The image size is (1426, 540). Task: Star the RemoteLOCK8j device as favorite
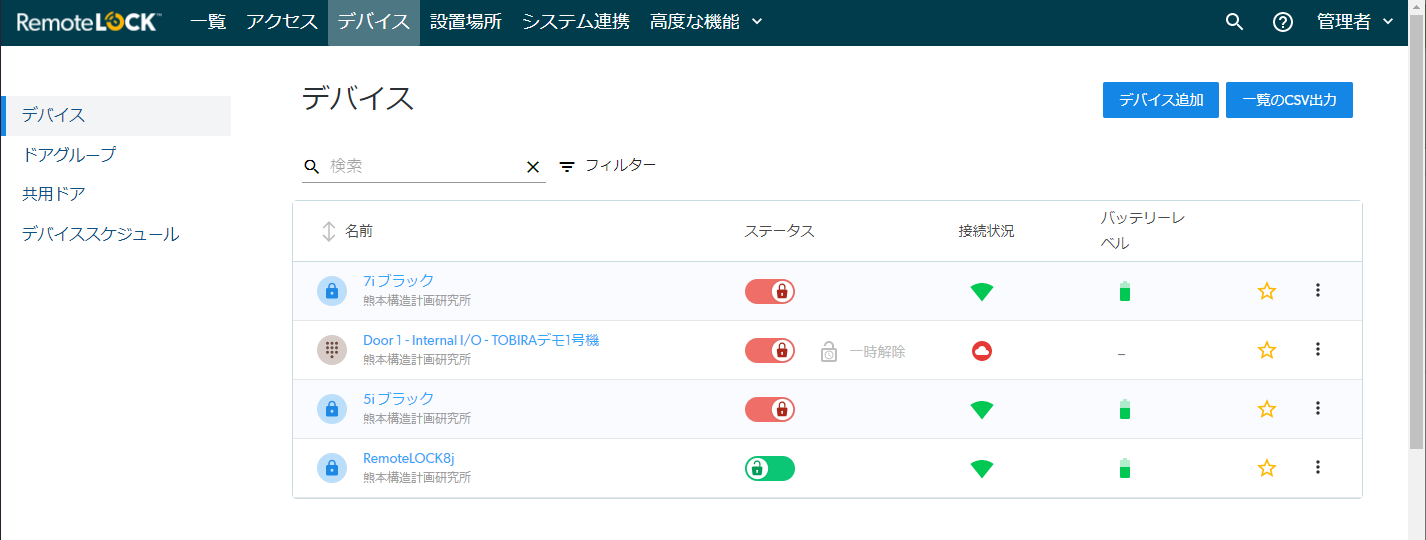pos(1267,468)
